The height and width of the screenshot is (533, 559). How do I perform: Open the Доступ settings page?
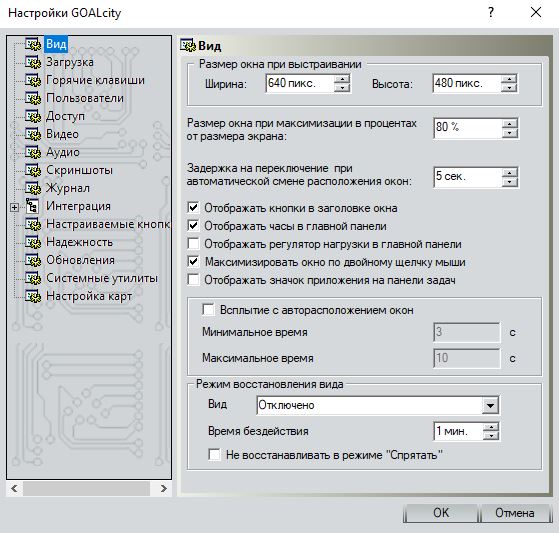coord(66,116)
